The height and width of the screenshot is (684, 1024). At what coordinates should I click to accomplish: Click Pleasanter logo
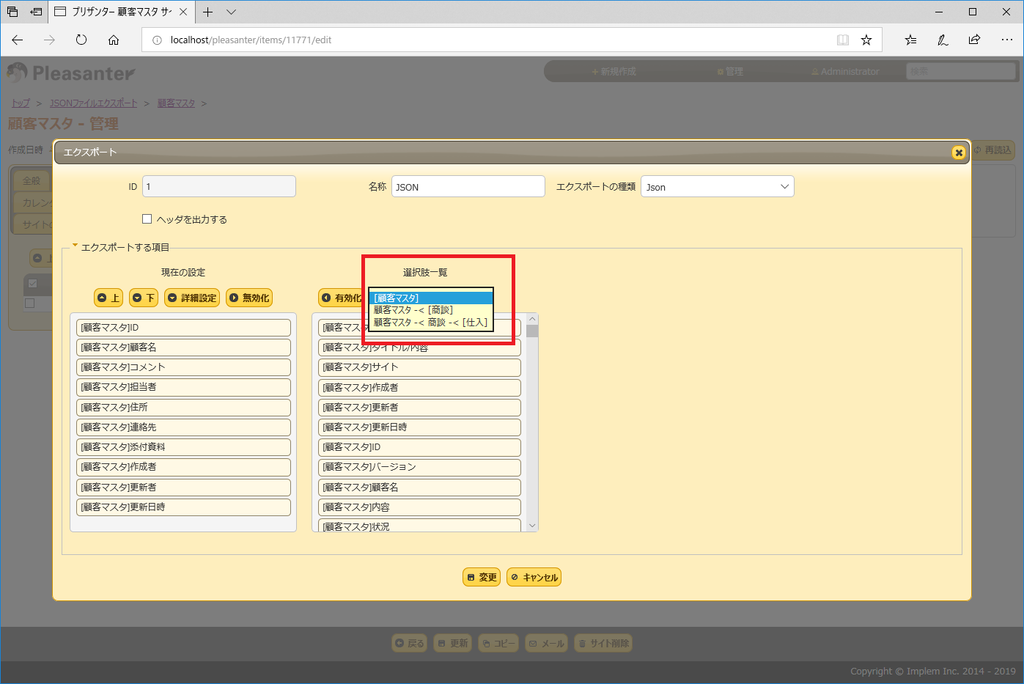pos(71,73)
